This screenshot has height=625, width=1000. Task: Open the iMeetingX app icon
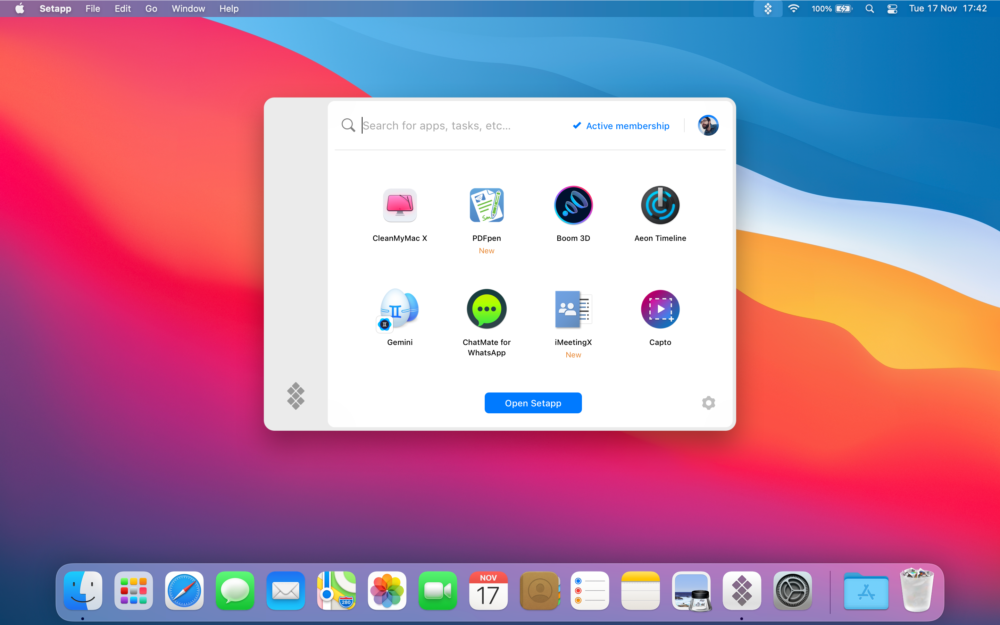(573, 309)
